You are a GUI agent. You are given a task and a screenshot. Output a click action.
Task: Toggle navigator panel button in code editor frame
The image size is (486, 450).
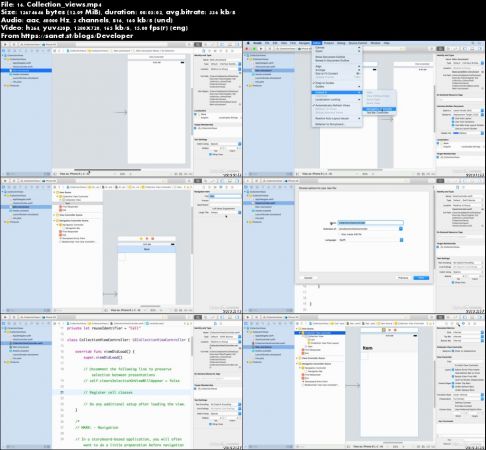[x=222, y=317]
